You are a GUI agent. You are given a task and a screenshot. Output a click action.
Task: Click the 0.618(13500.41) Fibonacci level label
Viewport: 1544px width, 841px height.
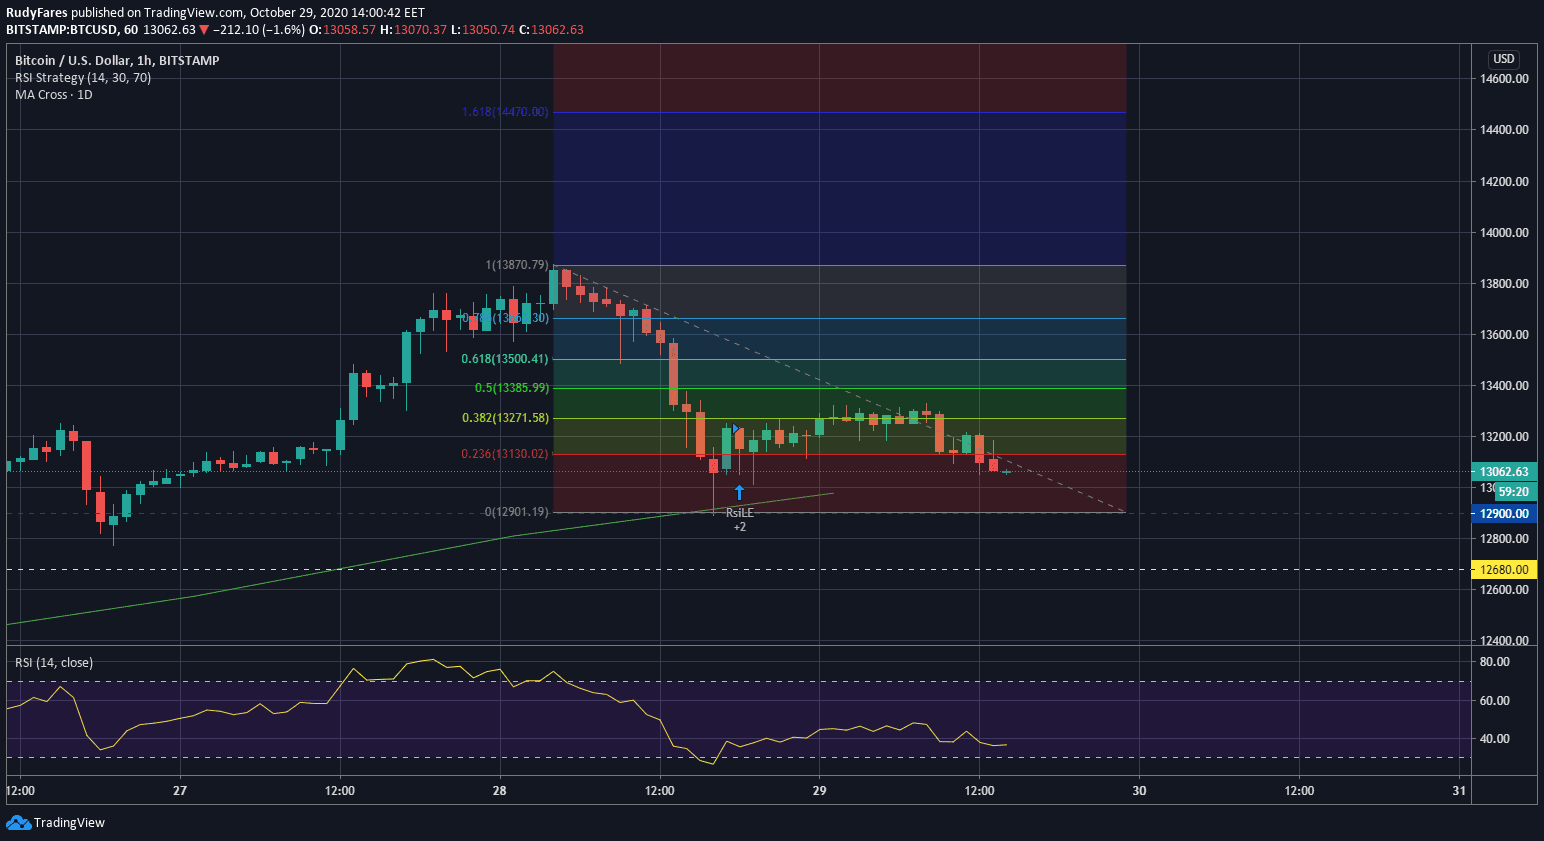click(504, 359)
